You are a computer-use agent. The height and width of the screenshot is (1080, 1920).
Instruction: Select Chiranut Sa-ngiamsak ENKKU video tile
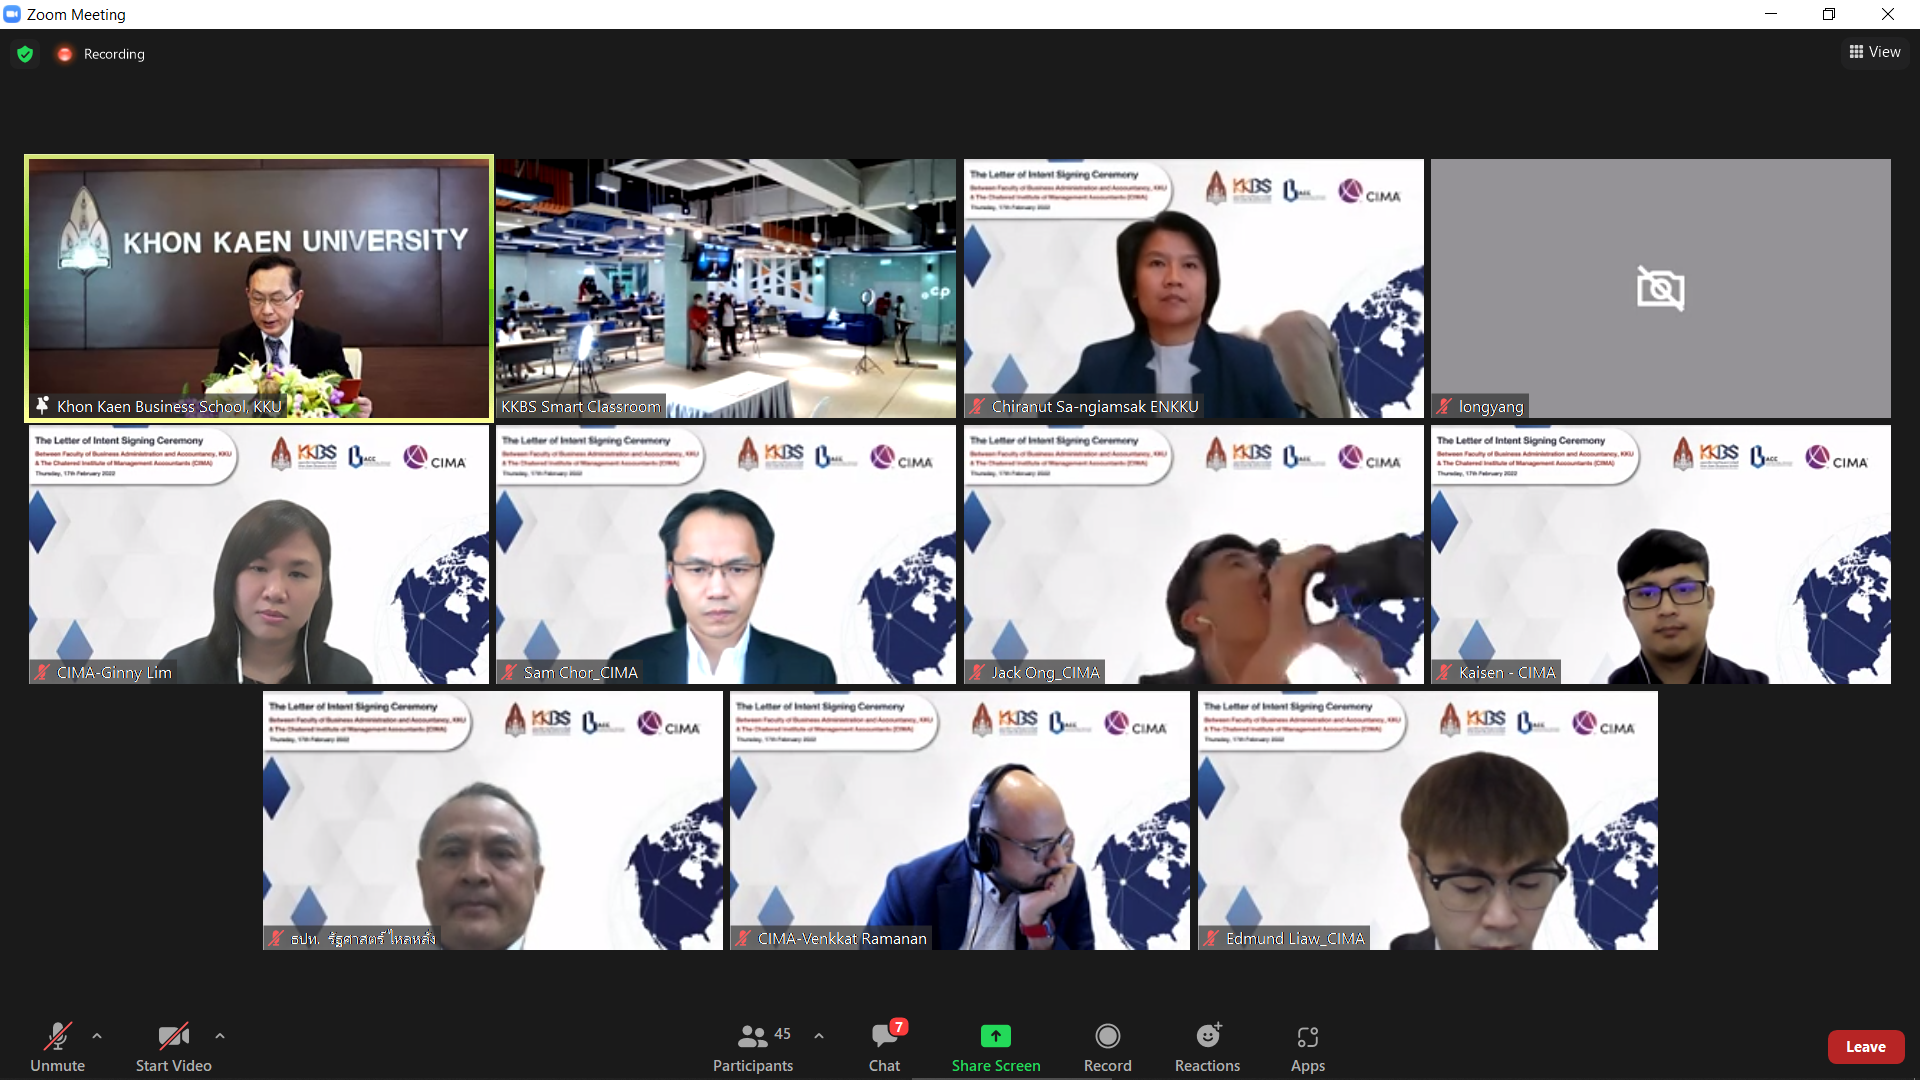click(1194, 288)
